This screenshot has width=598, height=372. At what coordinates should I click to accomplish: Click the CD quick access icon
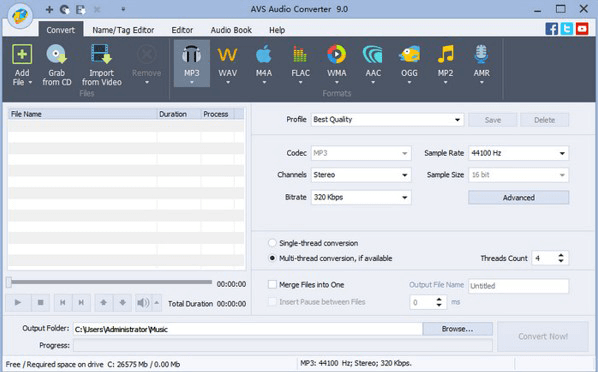(65, 9)
